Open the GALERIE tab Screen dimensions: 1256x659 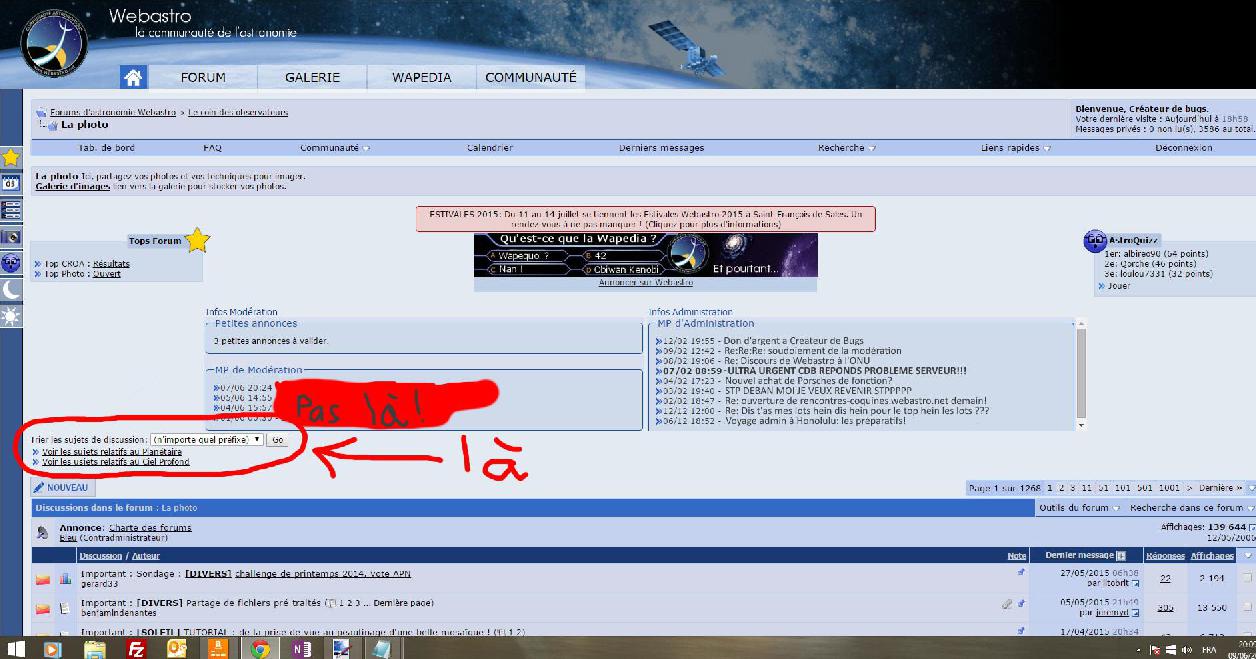click(x=312, y=77)
